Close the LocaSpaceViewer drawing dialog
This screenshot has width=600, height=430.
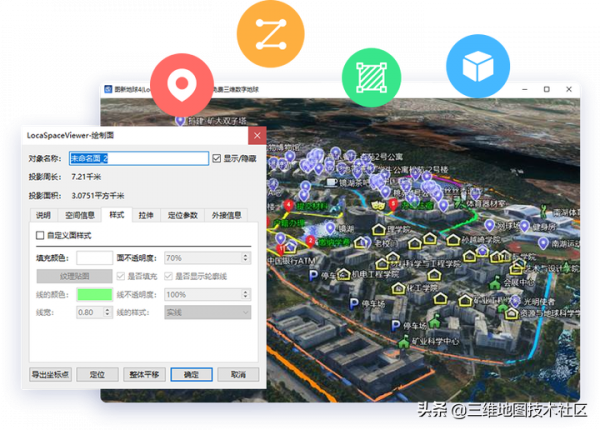click(257, 135)
